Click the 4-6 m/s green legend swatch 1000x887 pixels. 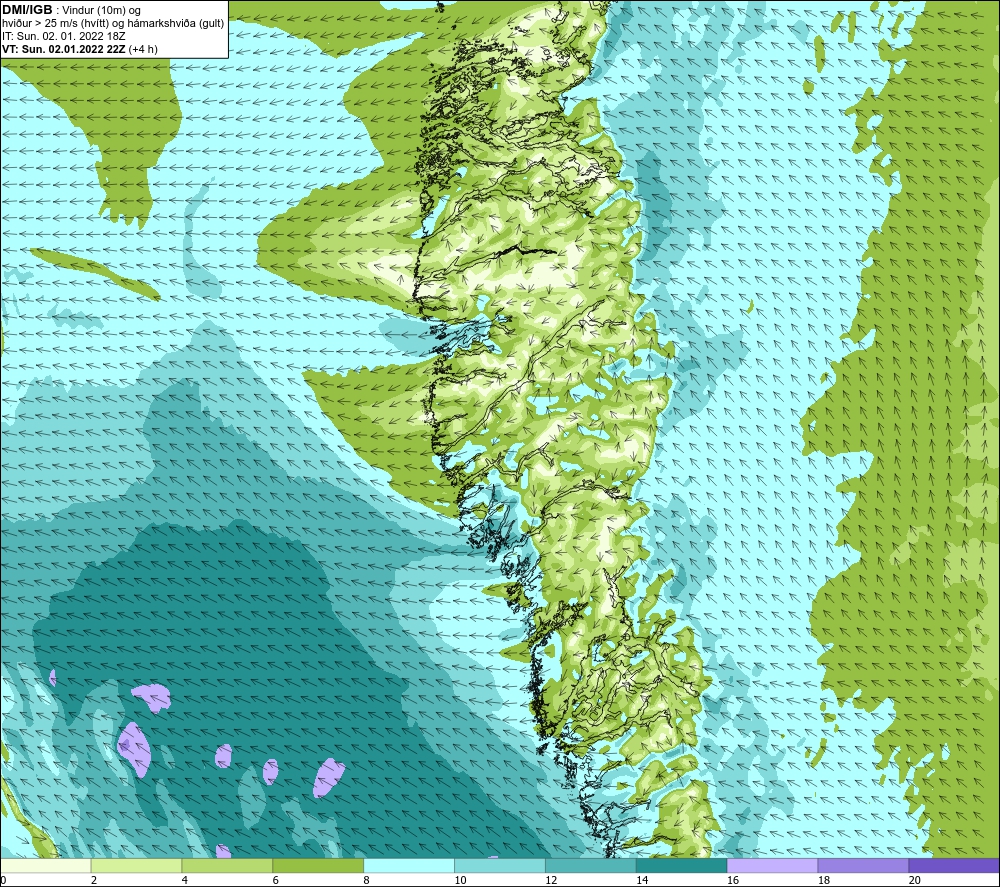[x=227, y=865]
